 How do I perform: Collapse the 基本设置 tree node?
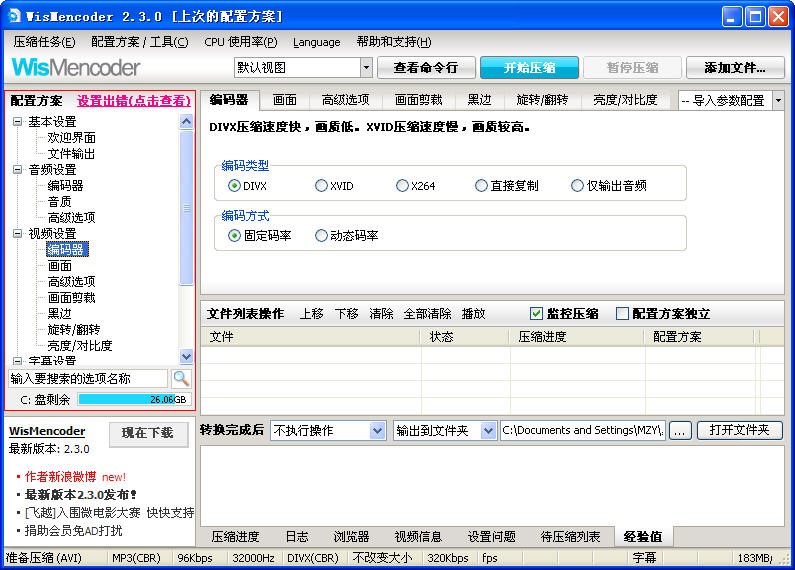pos(18,122)
